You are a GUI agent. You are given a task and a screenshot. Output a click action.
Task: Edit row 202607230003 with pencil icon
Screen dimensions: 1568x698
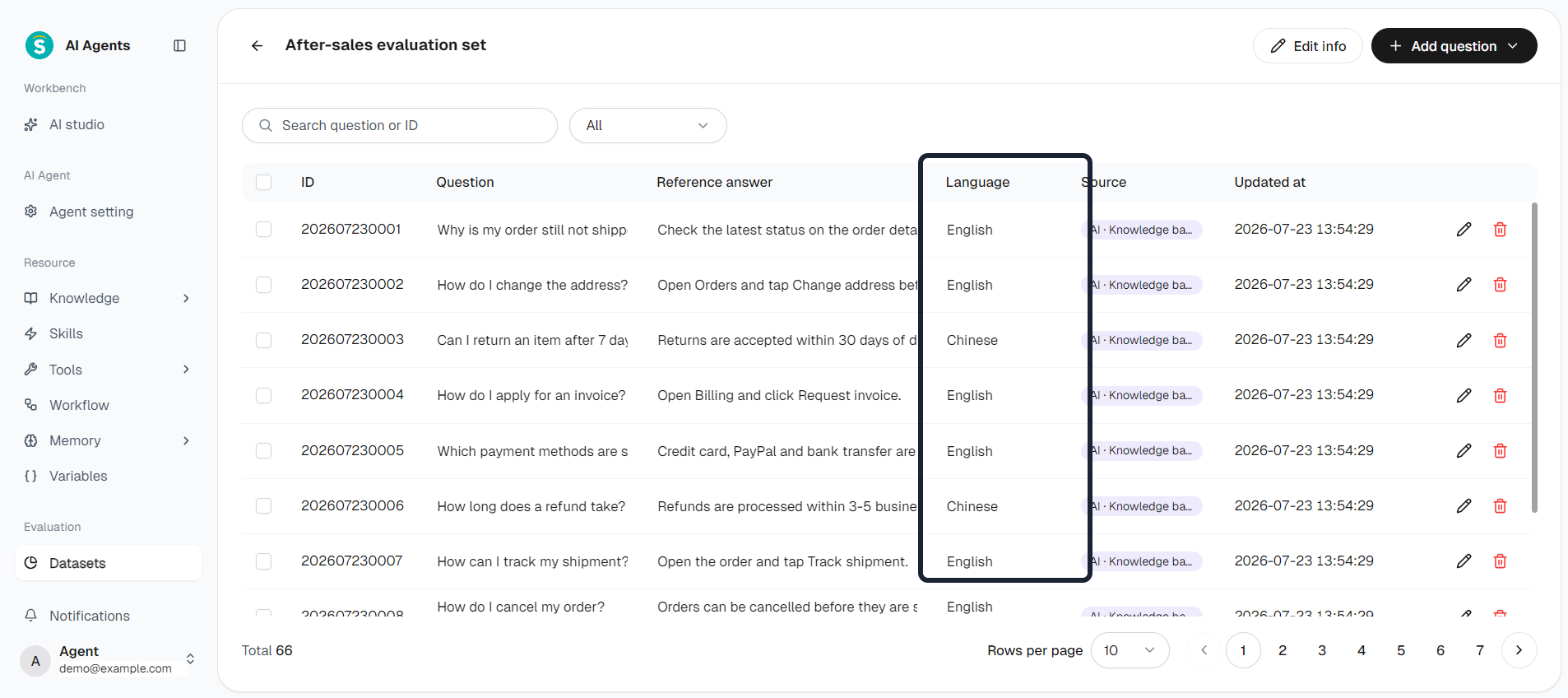pyautogui.click(x=1464, y=340)
